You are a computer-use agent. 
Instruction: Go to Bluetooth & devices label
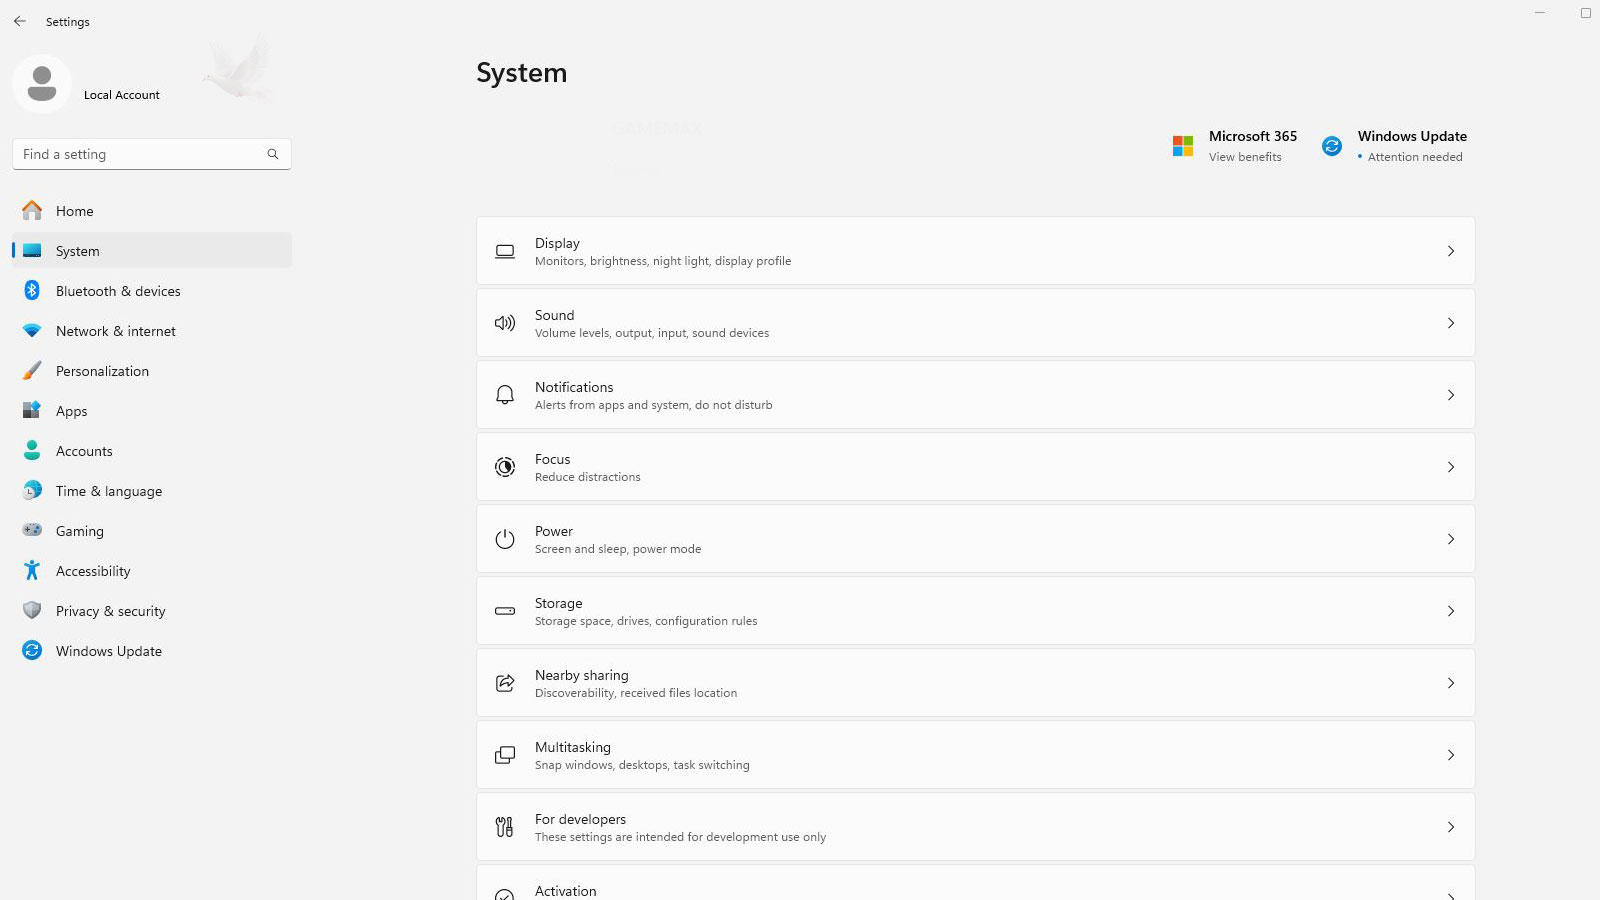pyautogui.click(x=118, y=291)
